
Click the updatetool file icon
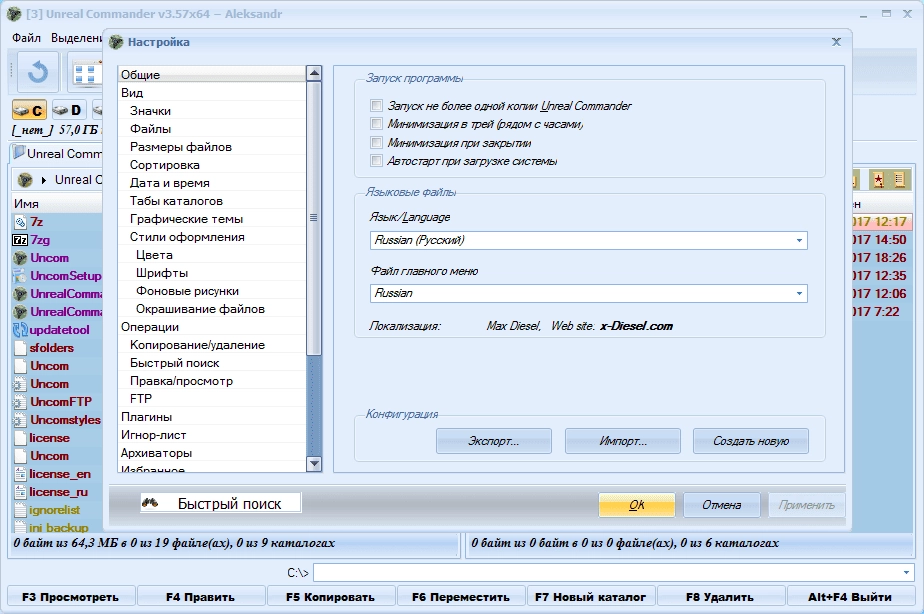[x=20, y=330]
